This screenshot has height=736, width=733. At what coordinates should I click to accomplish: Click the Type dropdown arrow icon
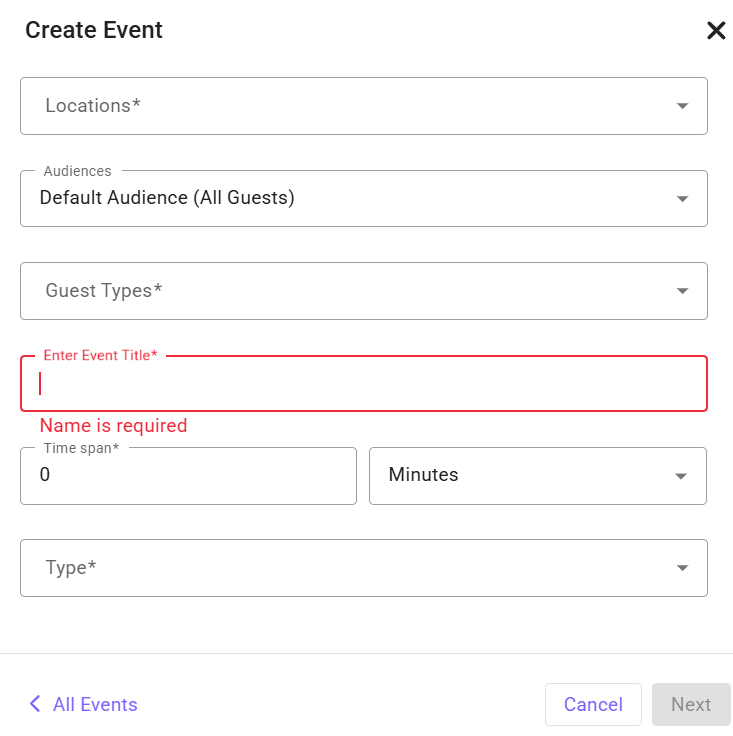(682, 568)
